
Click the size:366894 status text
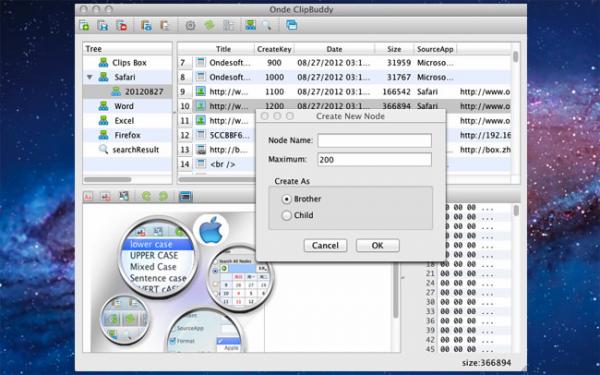point(486,363)
